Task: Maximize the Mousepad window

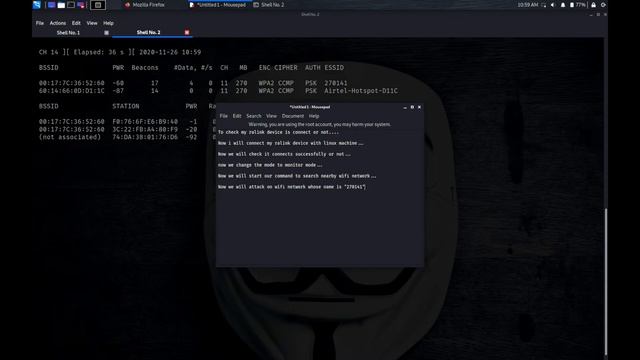Action: pyautogui.click(x=412, y=107)
